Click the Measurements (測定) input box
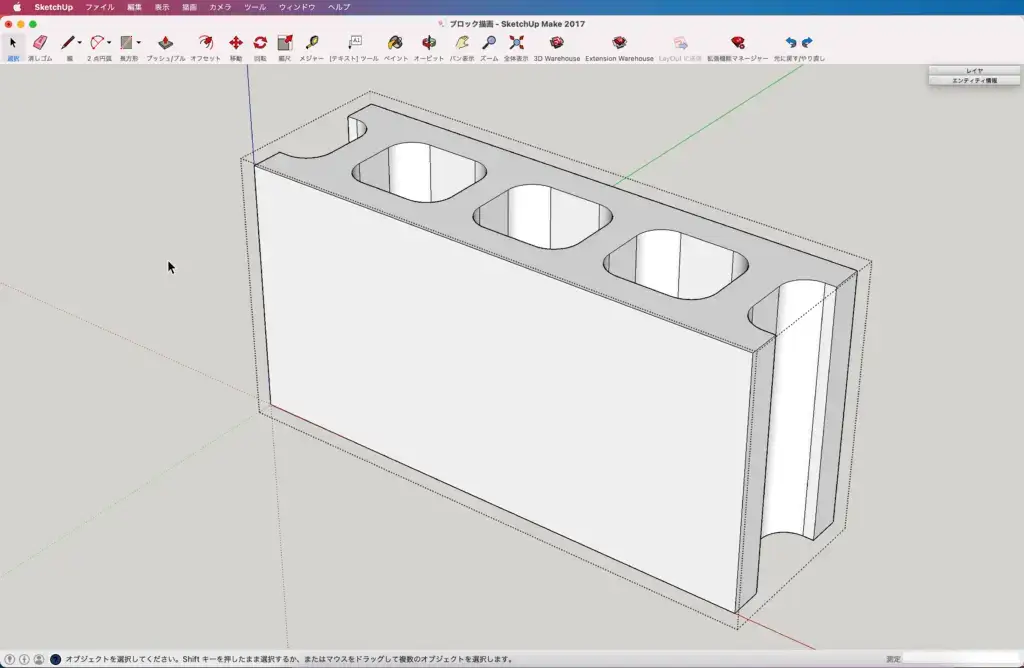The height and width of the screenshot is (668, 1024). click(x=961, y=659)
